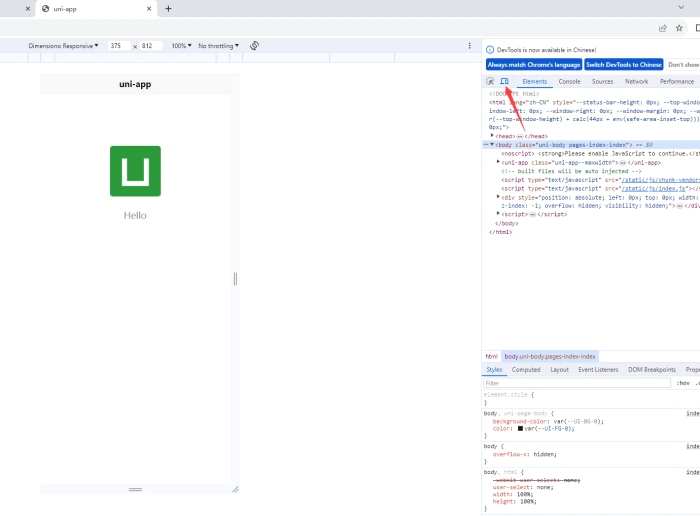Open the Styles sub-tab
This screenshot has height=516, width=700.
click(x=494, y=370)
